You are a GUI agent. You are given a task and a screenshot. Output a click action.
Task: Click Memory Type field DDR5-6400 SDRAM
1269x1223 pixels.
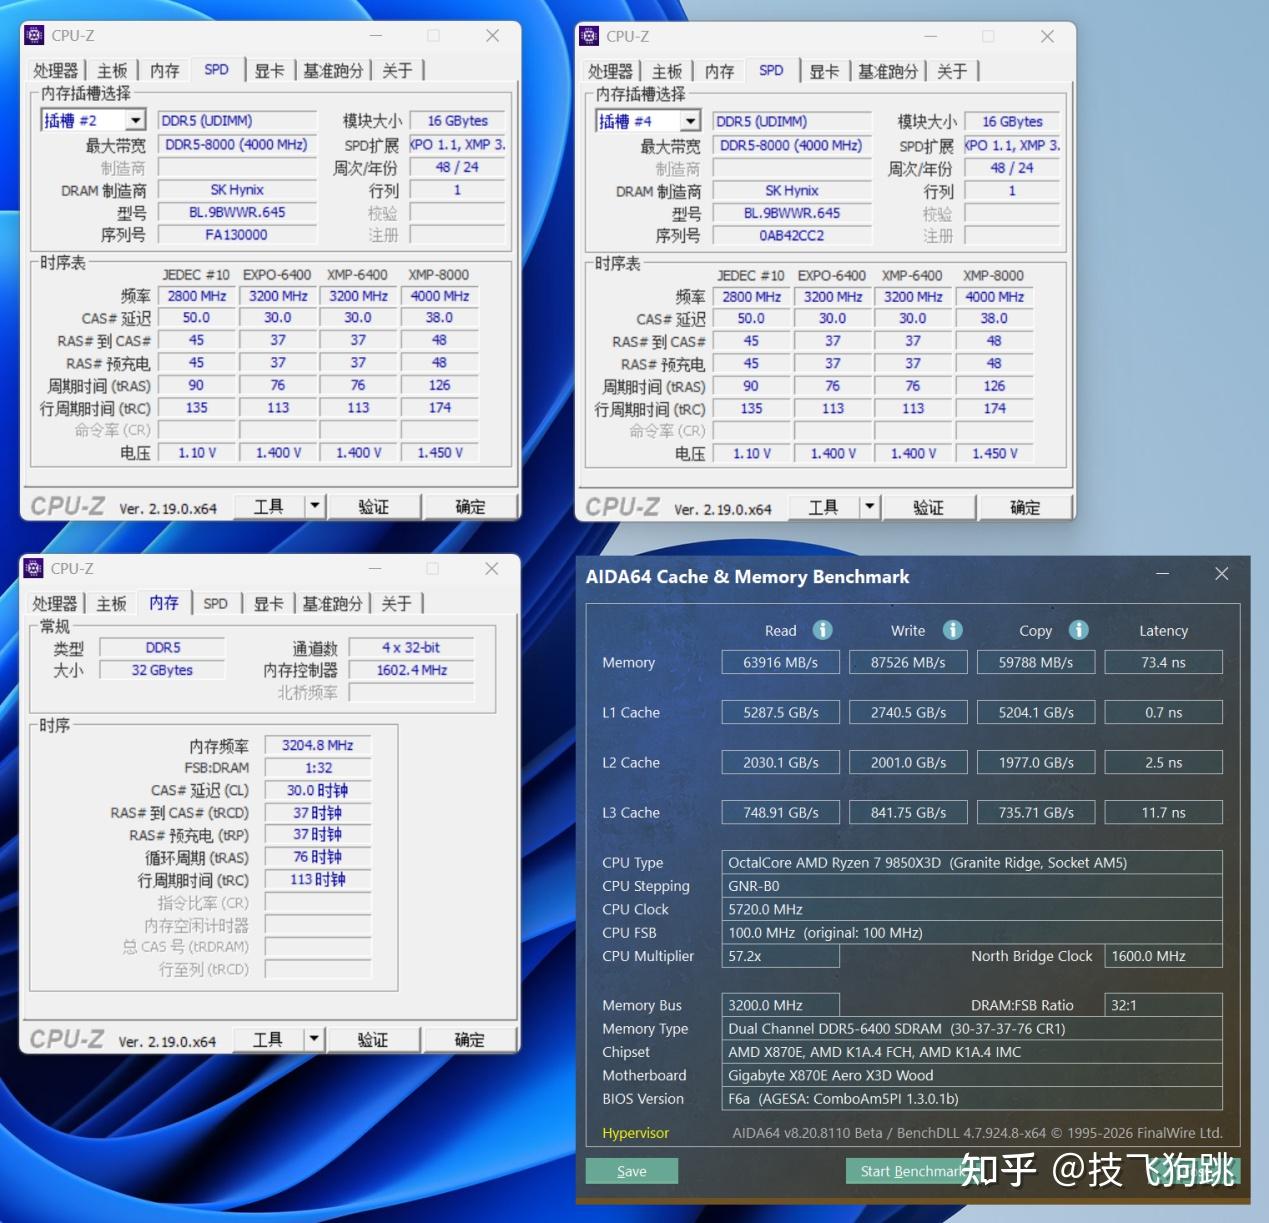click(x=972, y=1028)
